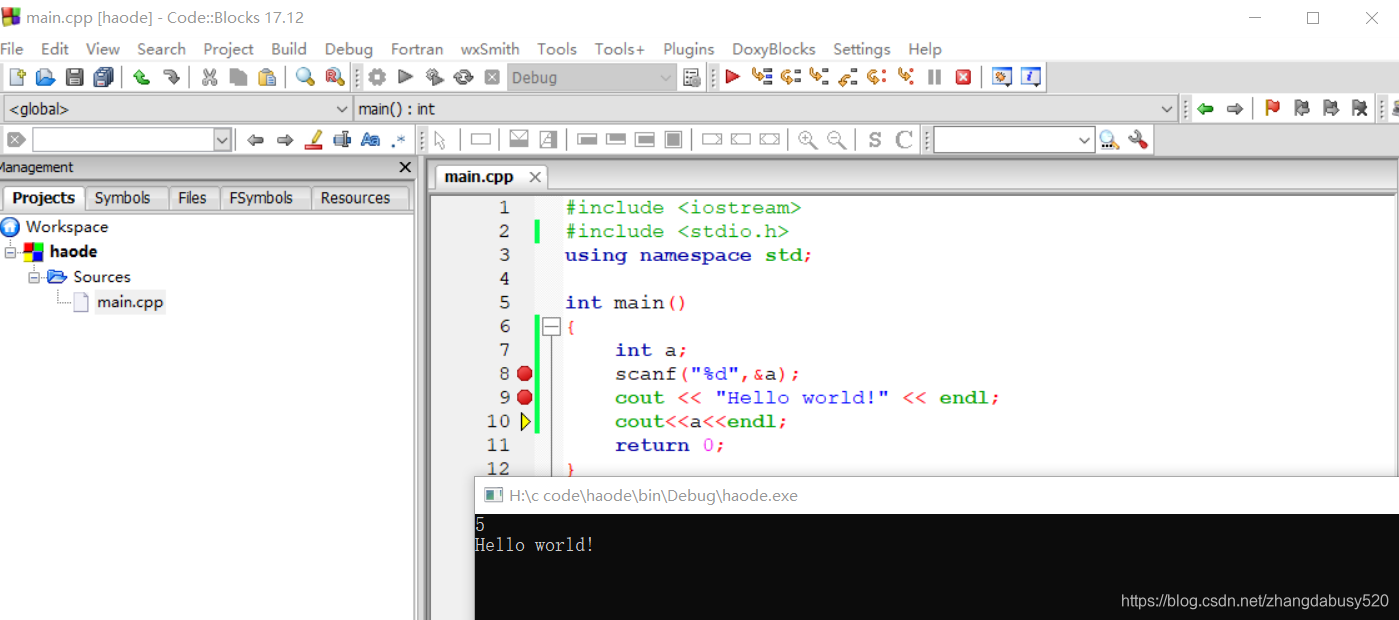
Task: Open the debugger Various info icon
Action: (x=1031, y=77)
